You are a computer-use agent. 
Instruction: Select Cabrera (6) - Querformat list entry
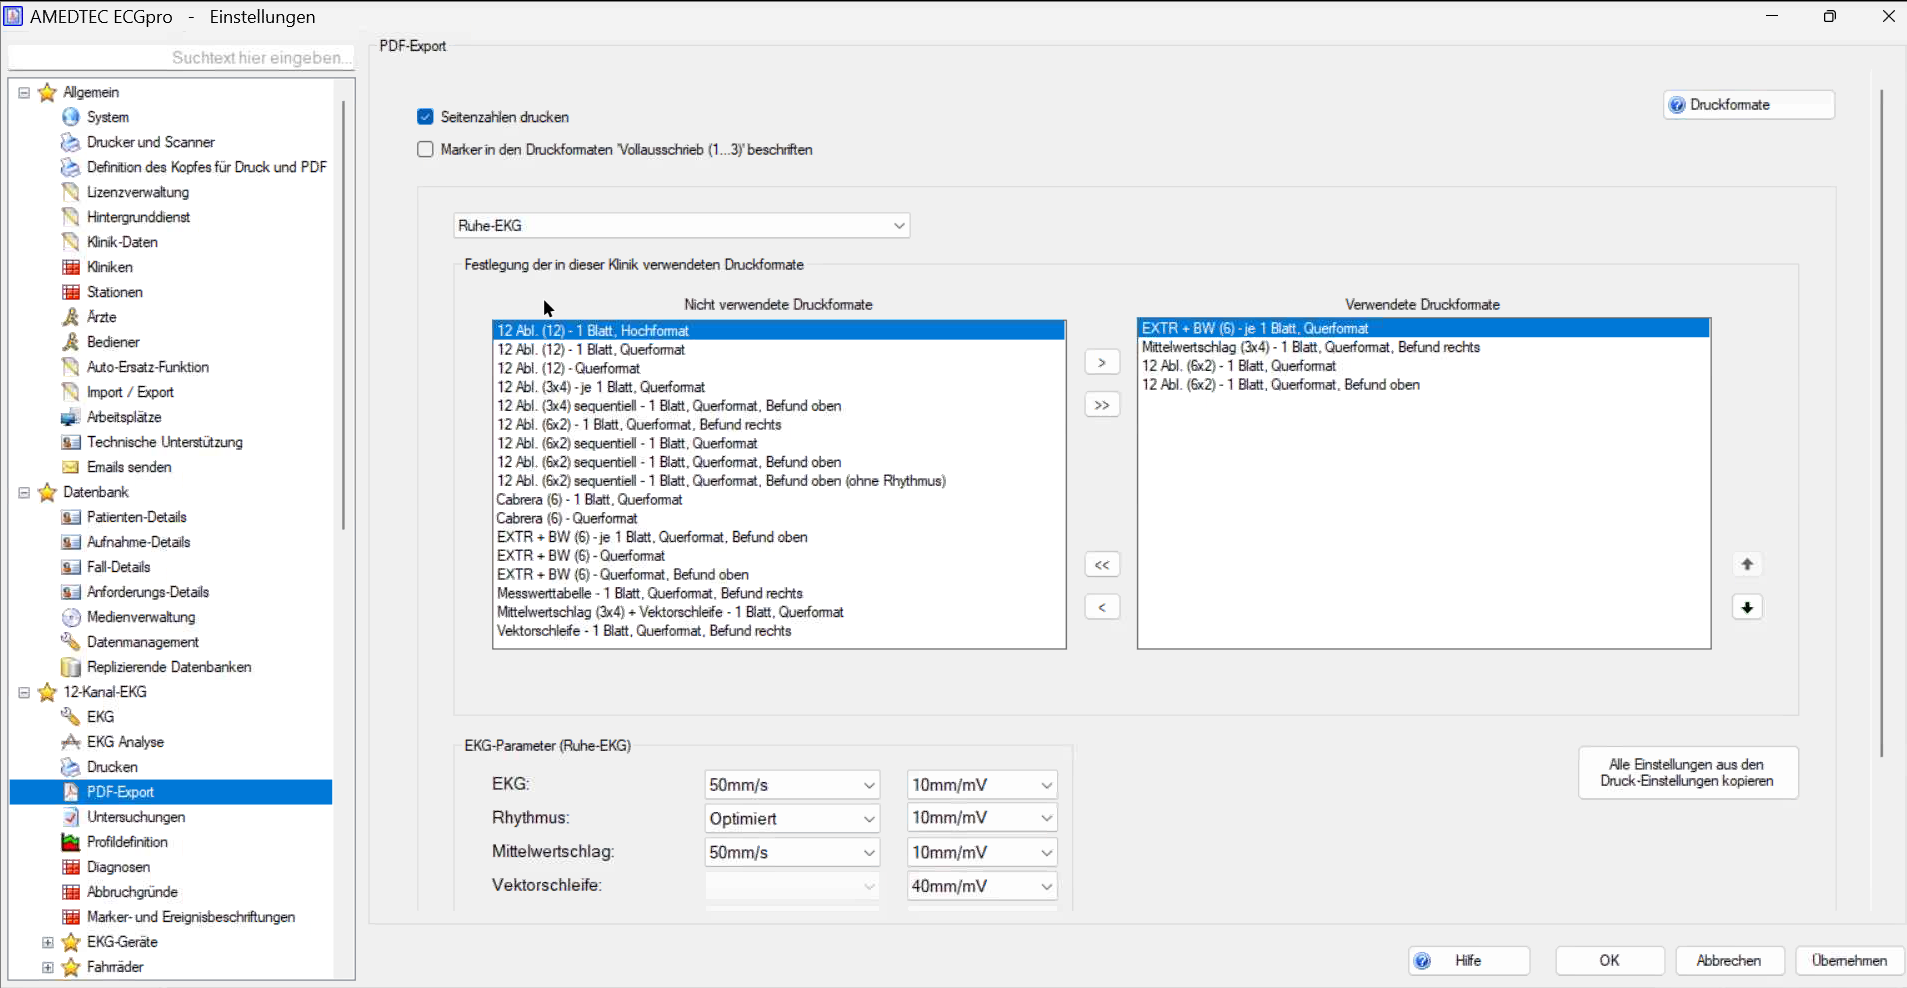566,518
